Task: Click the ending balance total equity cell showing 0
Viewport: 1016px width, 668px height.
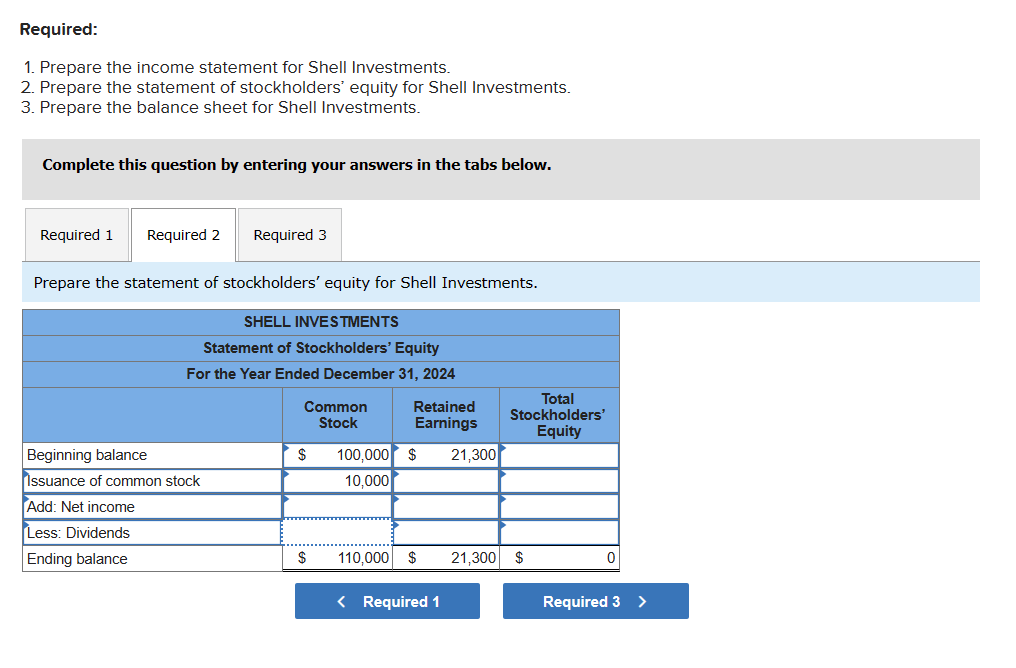Action: click(559, 558)
